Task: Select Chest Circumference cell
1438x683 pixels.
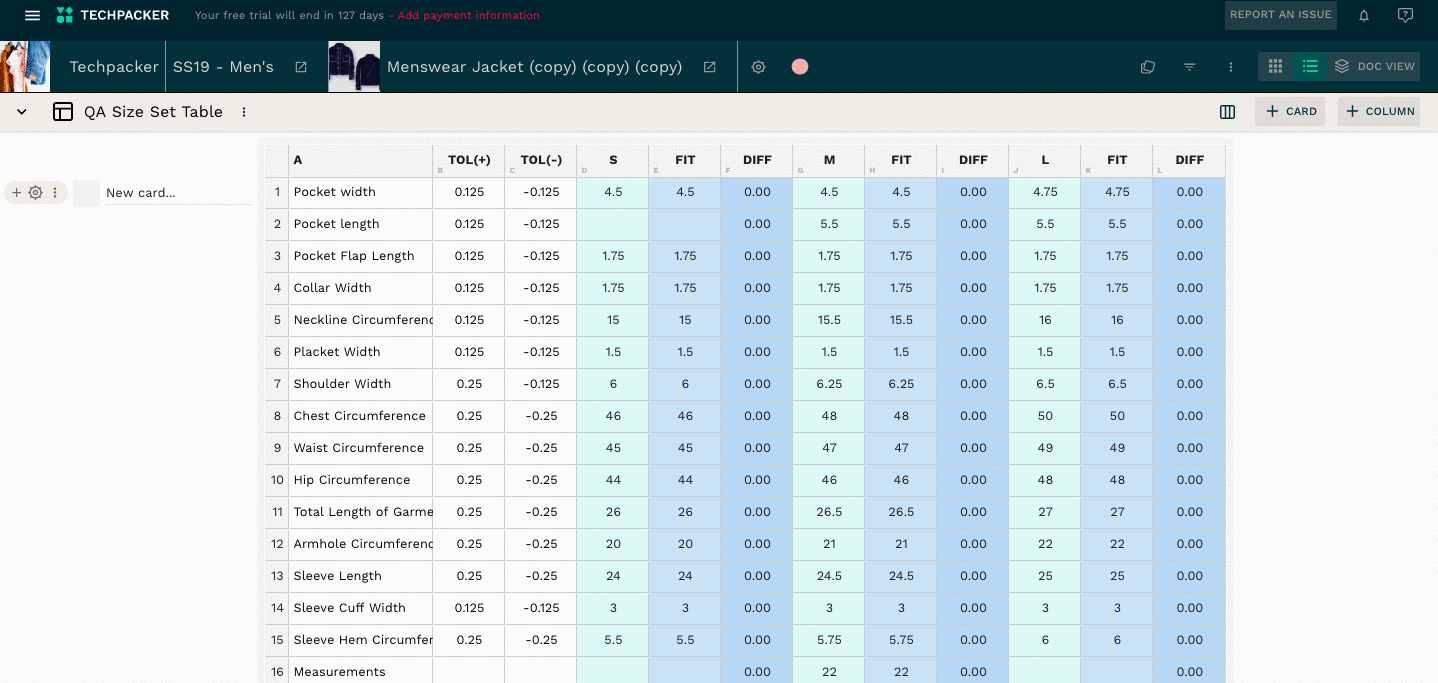Action: pos(360,416)
